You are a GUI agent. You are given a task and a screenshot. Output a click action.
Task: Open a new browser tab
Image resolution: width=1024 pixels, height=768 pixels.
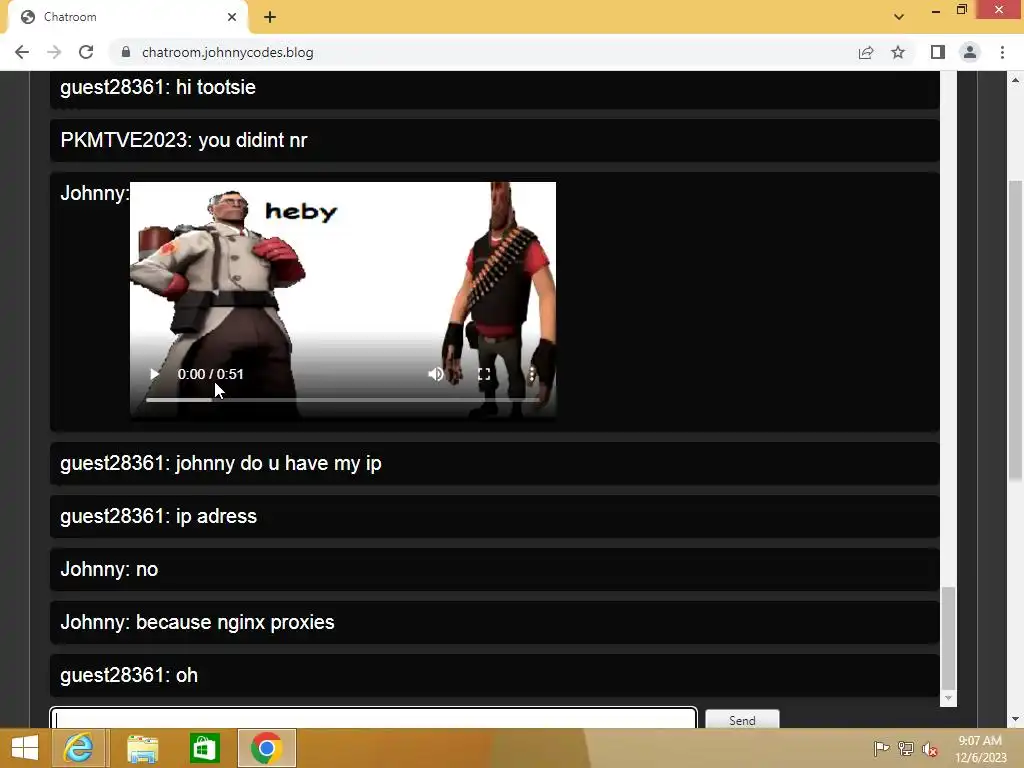click(x=270, y=17)
